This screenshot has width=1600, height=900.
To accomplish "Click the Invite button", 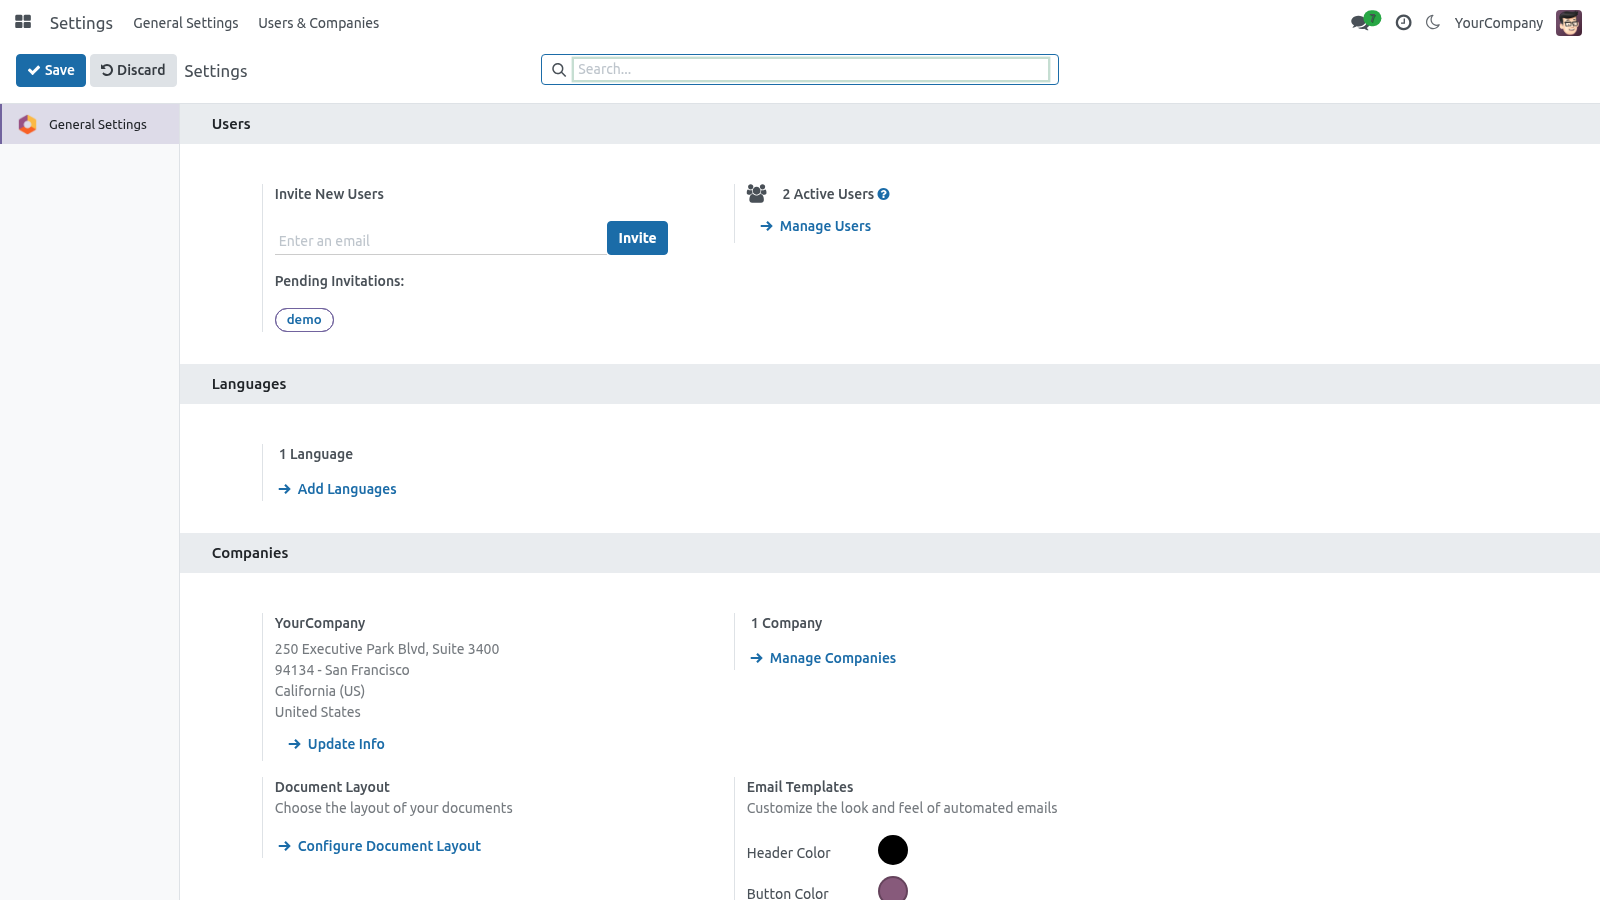I will coord(637,238).
